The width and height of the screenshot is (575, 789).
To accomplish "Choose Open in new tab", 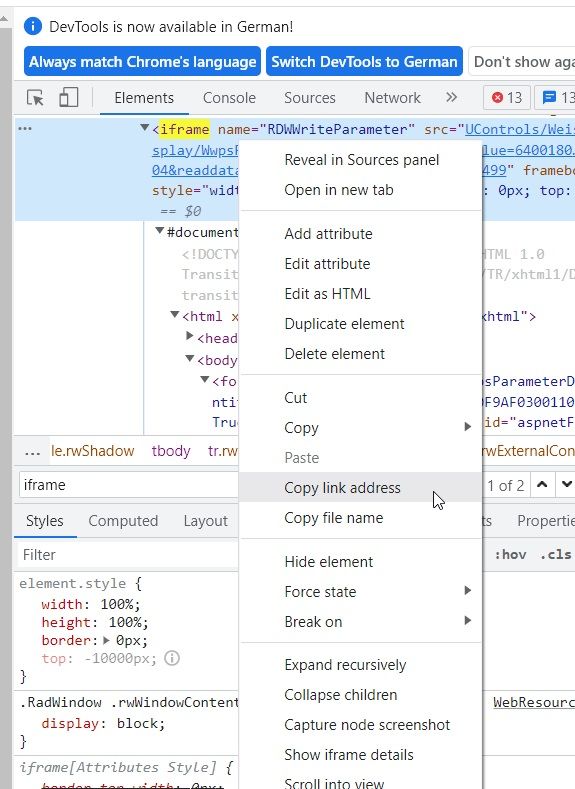I will coord(360,190).
